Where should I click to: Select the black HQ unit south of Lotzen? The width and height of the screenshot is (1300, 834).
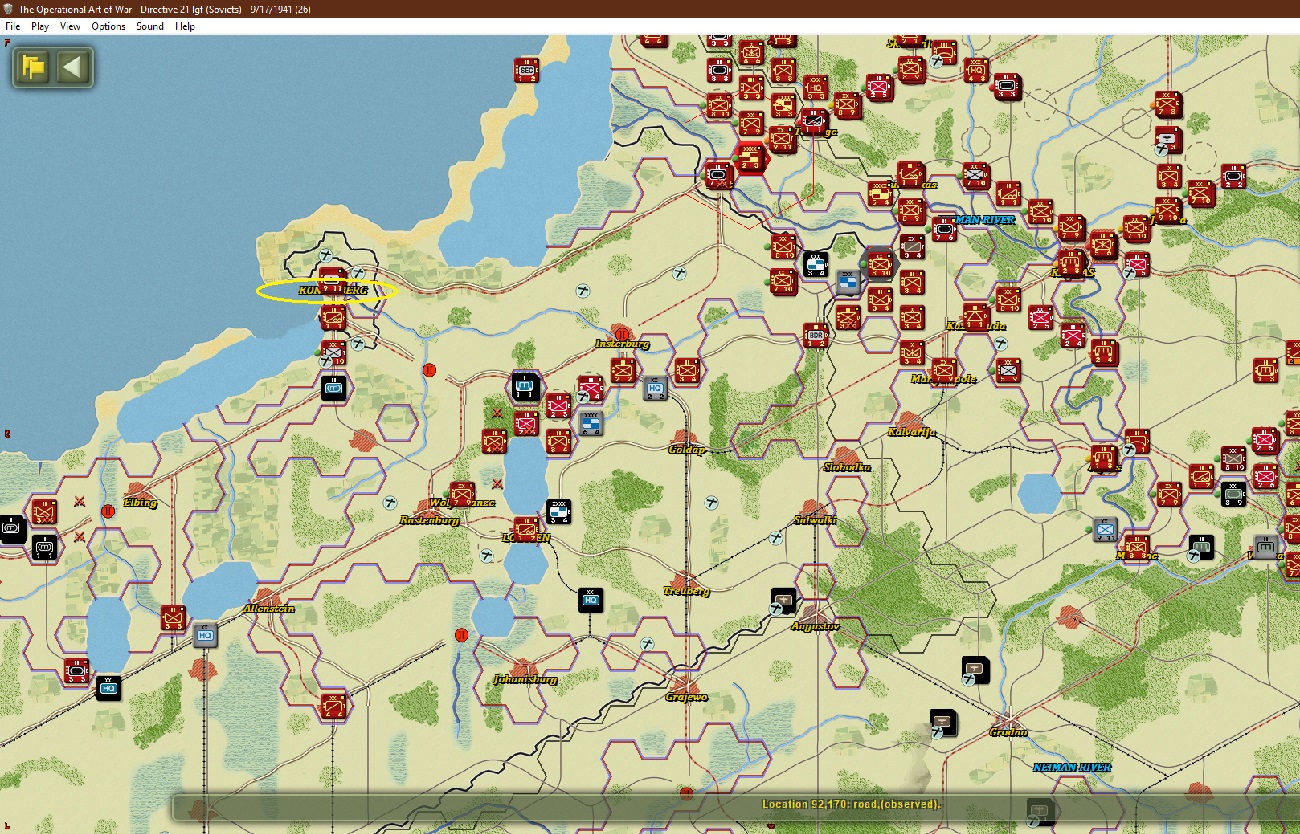tap(591, 600)
